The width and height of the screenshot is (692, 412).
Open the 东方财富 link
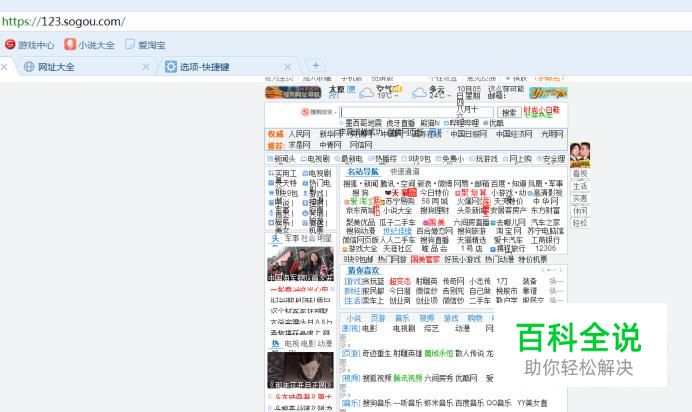coord(545,211)
